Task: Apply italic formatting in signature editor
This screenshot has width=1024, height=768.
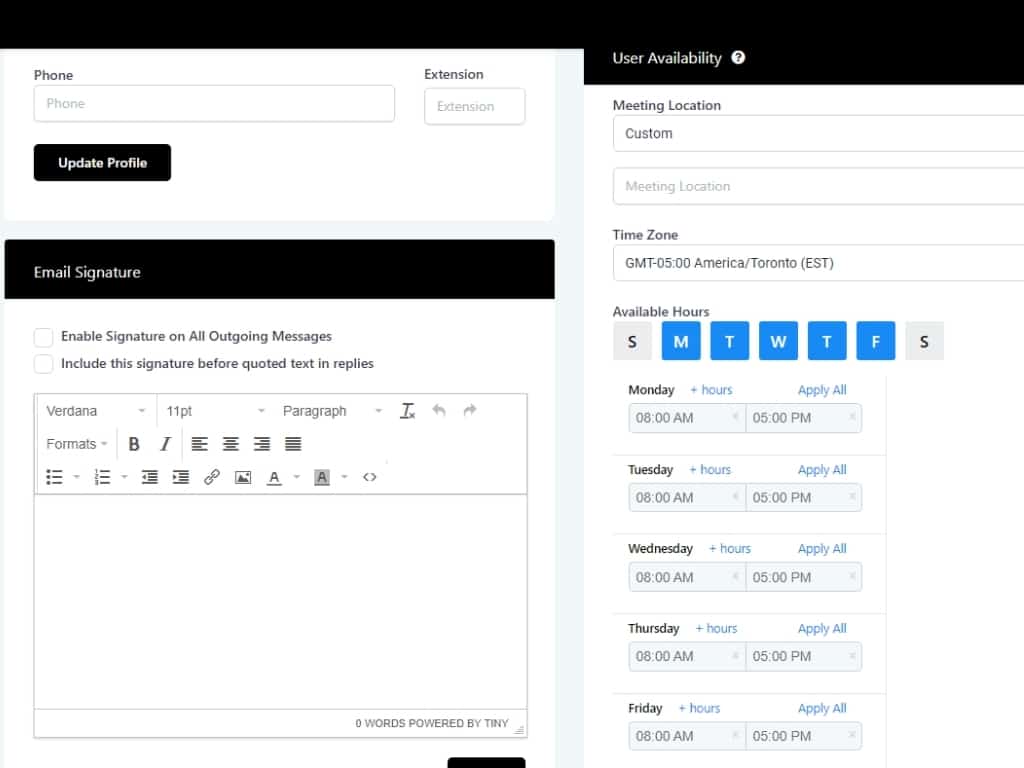Action: (x=165, y=444)
